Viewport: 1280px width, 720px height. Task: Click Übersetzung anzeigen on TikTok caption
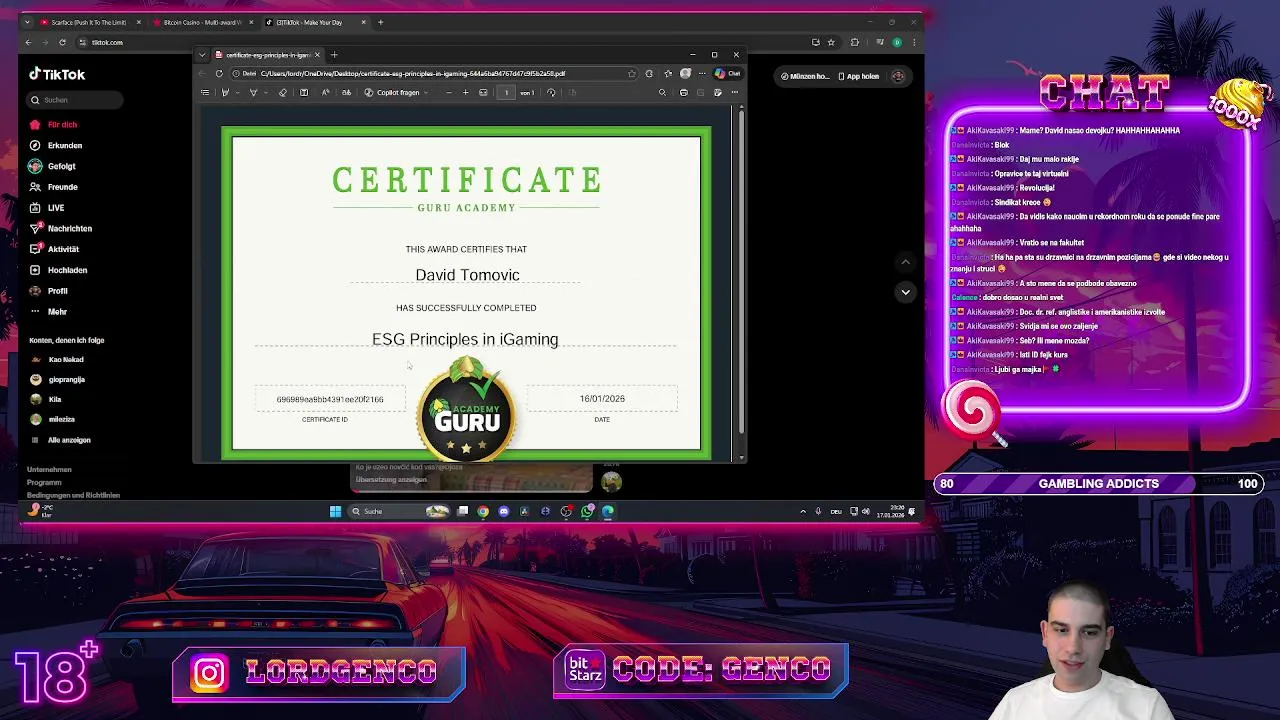391,480
